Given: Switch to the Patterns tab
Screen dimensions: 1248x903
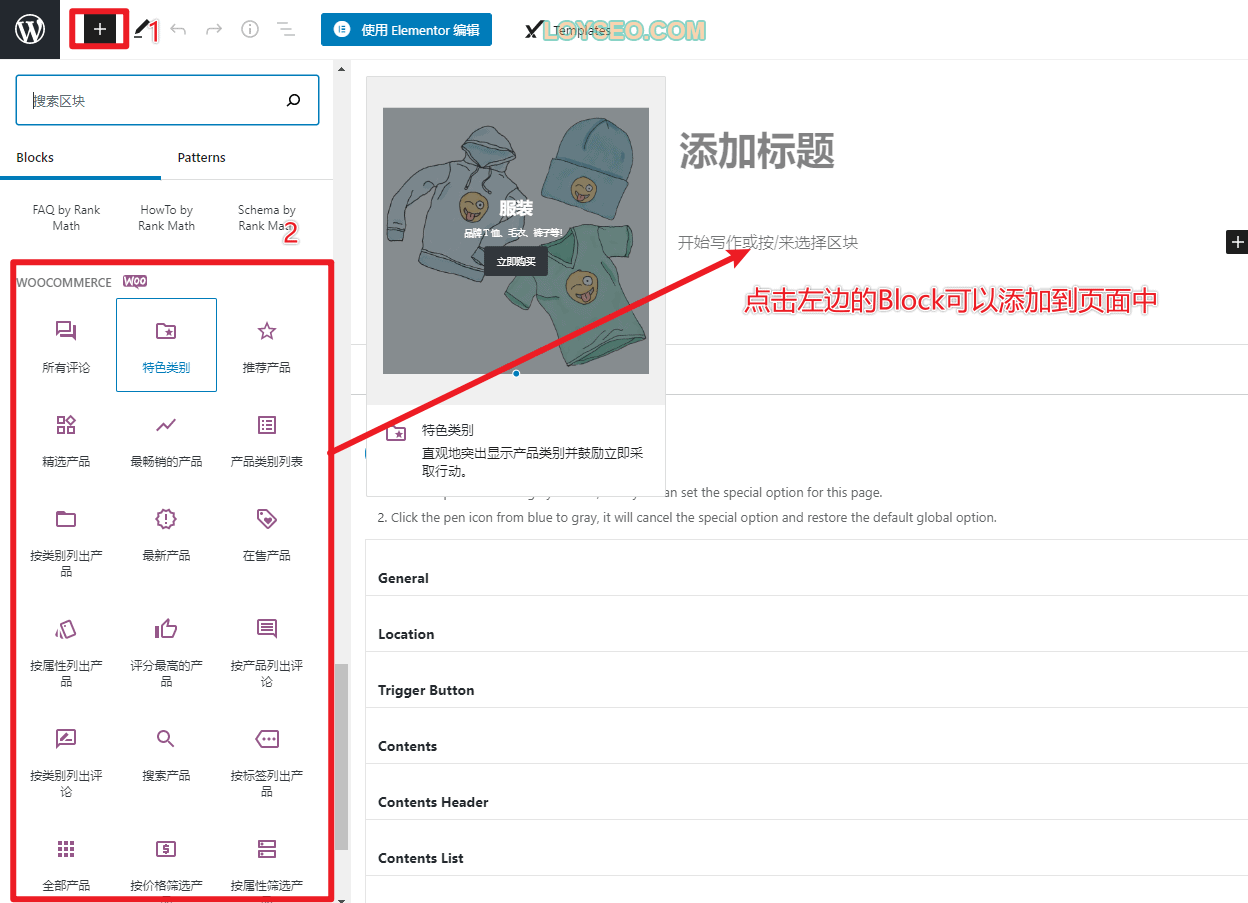Looking at the screenshot, I should click(202, 158).
